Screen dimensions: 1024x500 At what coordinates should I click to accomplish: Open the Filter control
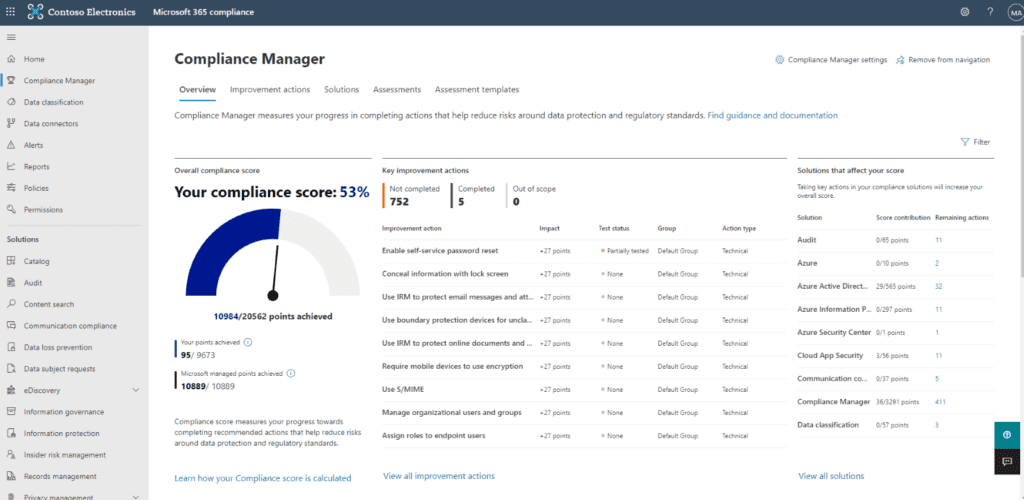[975, 142]
